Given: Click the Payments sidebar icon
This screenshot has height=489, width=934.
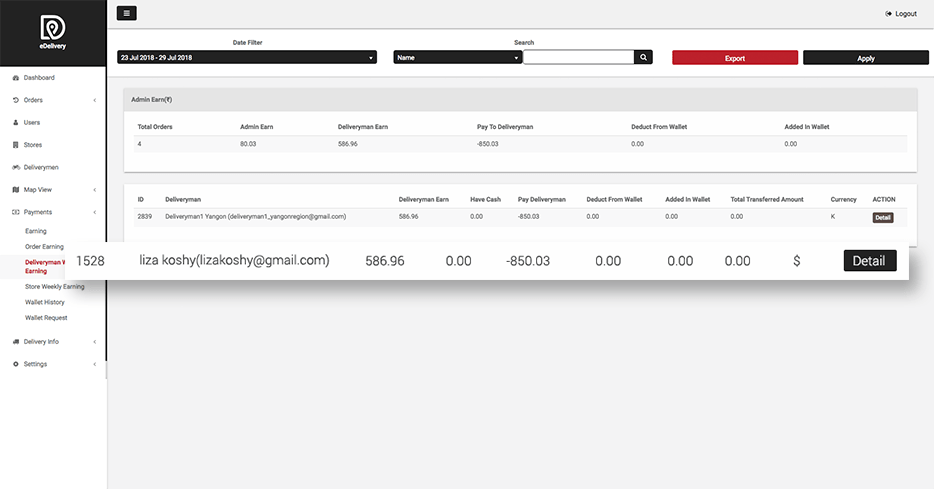Looking at the screenshot, I should 16,212.
